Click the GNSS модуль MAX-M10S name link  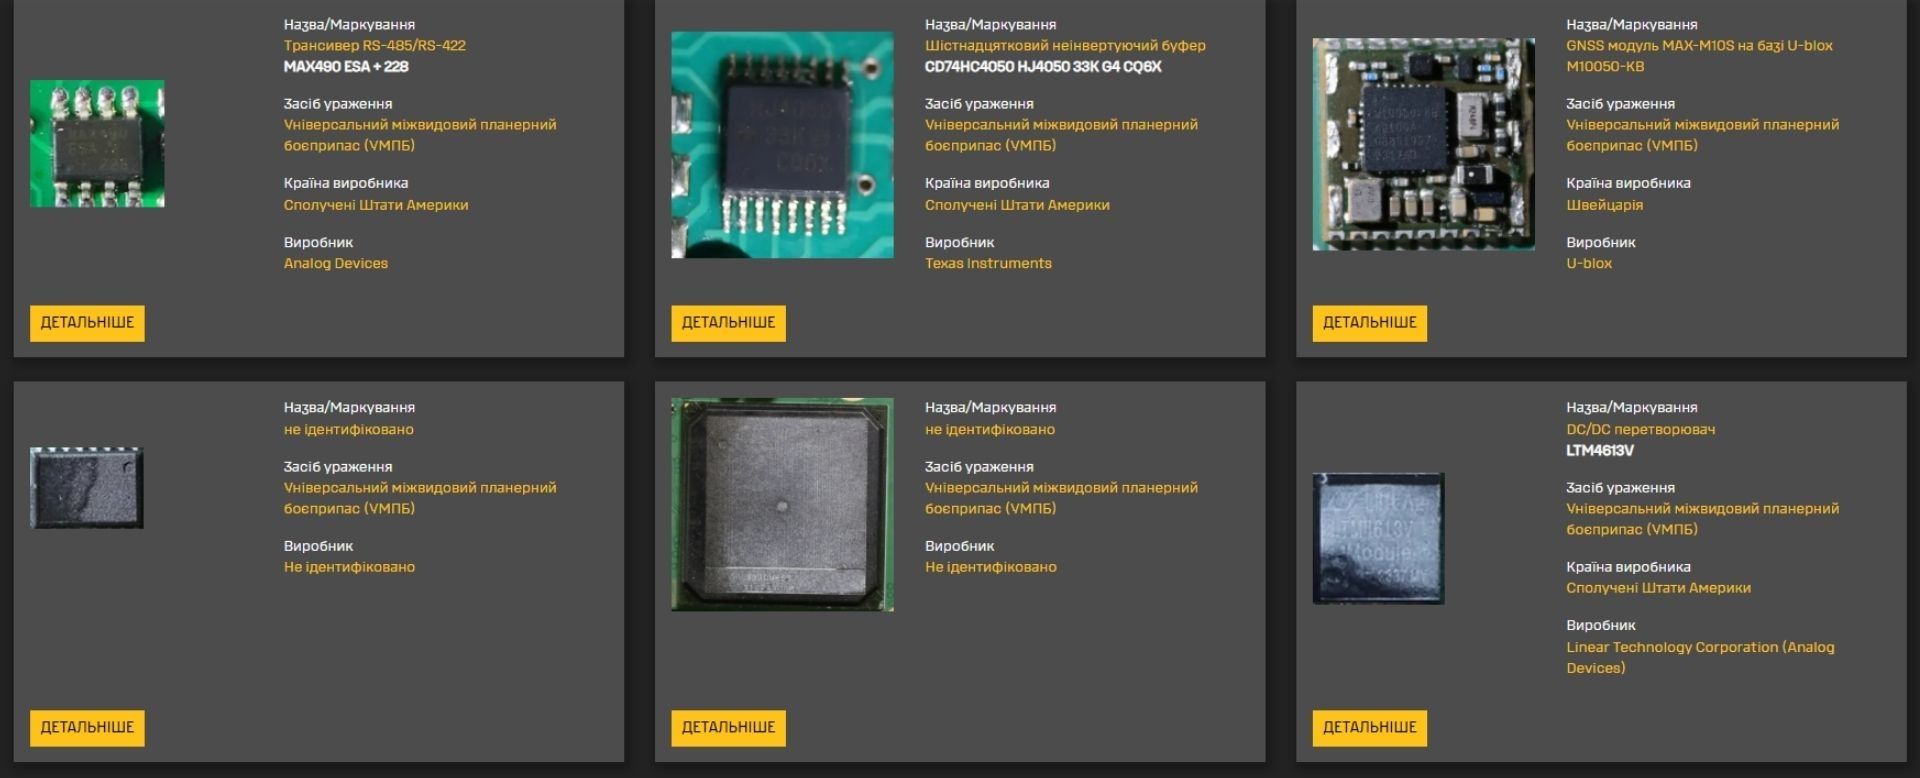1698,46
